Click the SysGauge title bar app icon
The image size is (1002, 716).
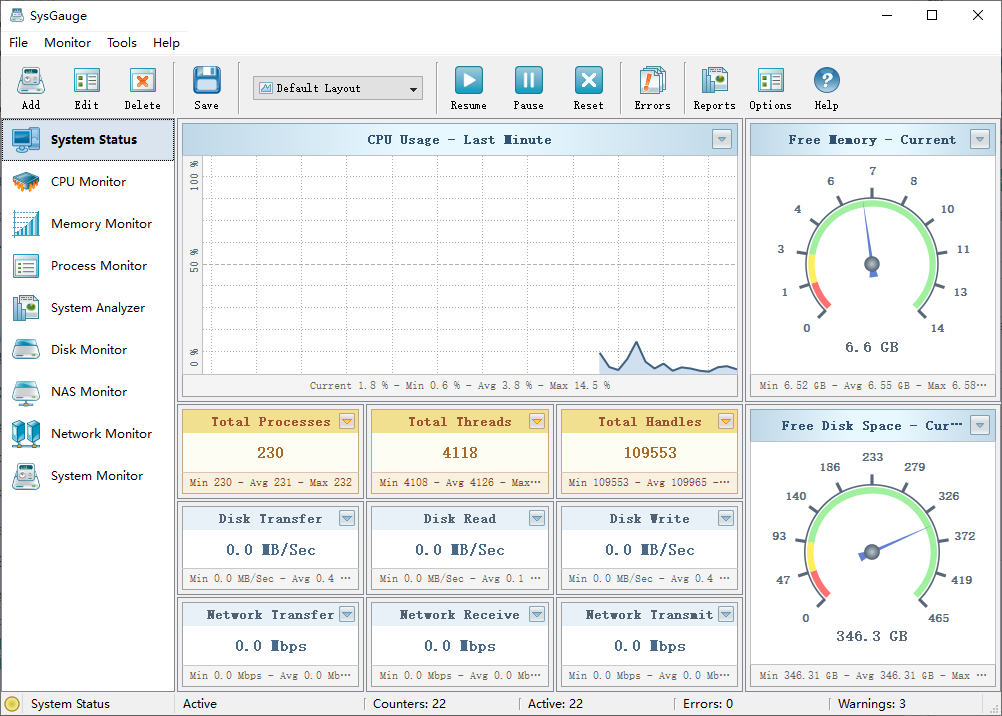click(17, 15)
